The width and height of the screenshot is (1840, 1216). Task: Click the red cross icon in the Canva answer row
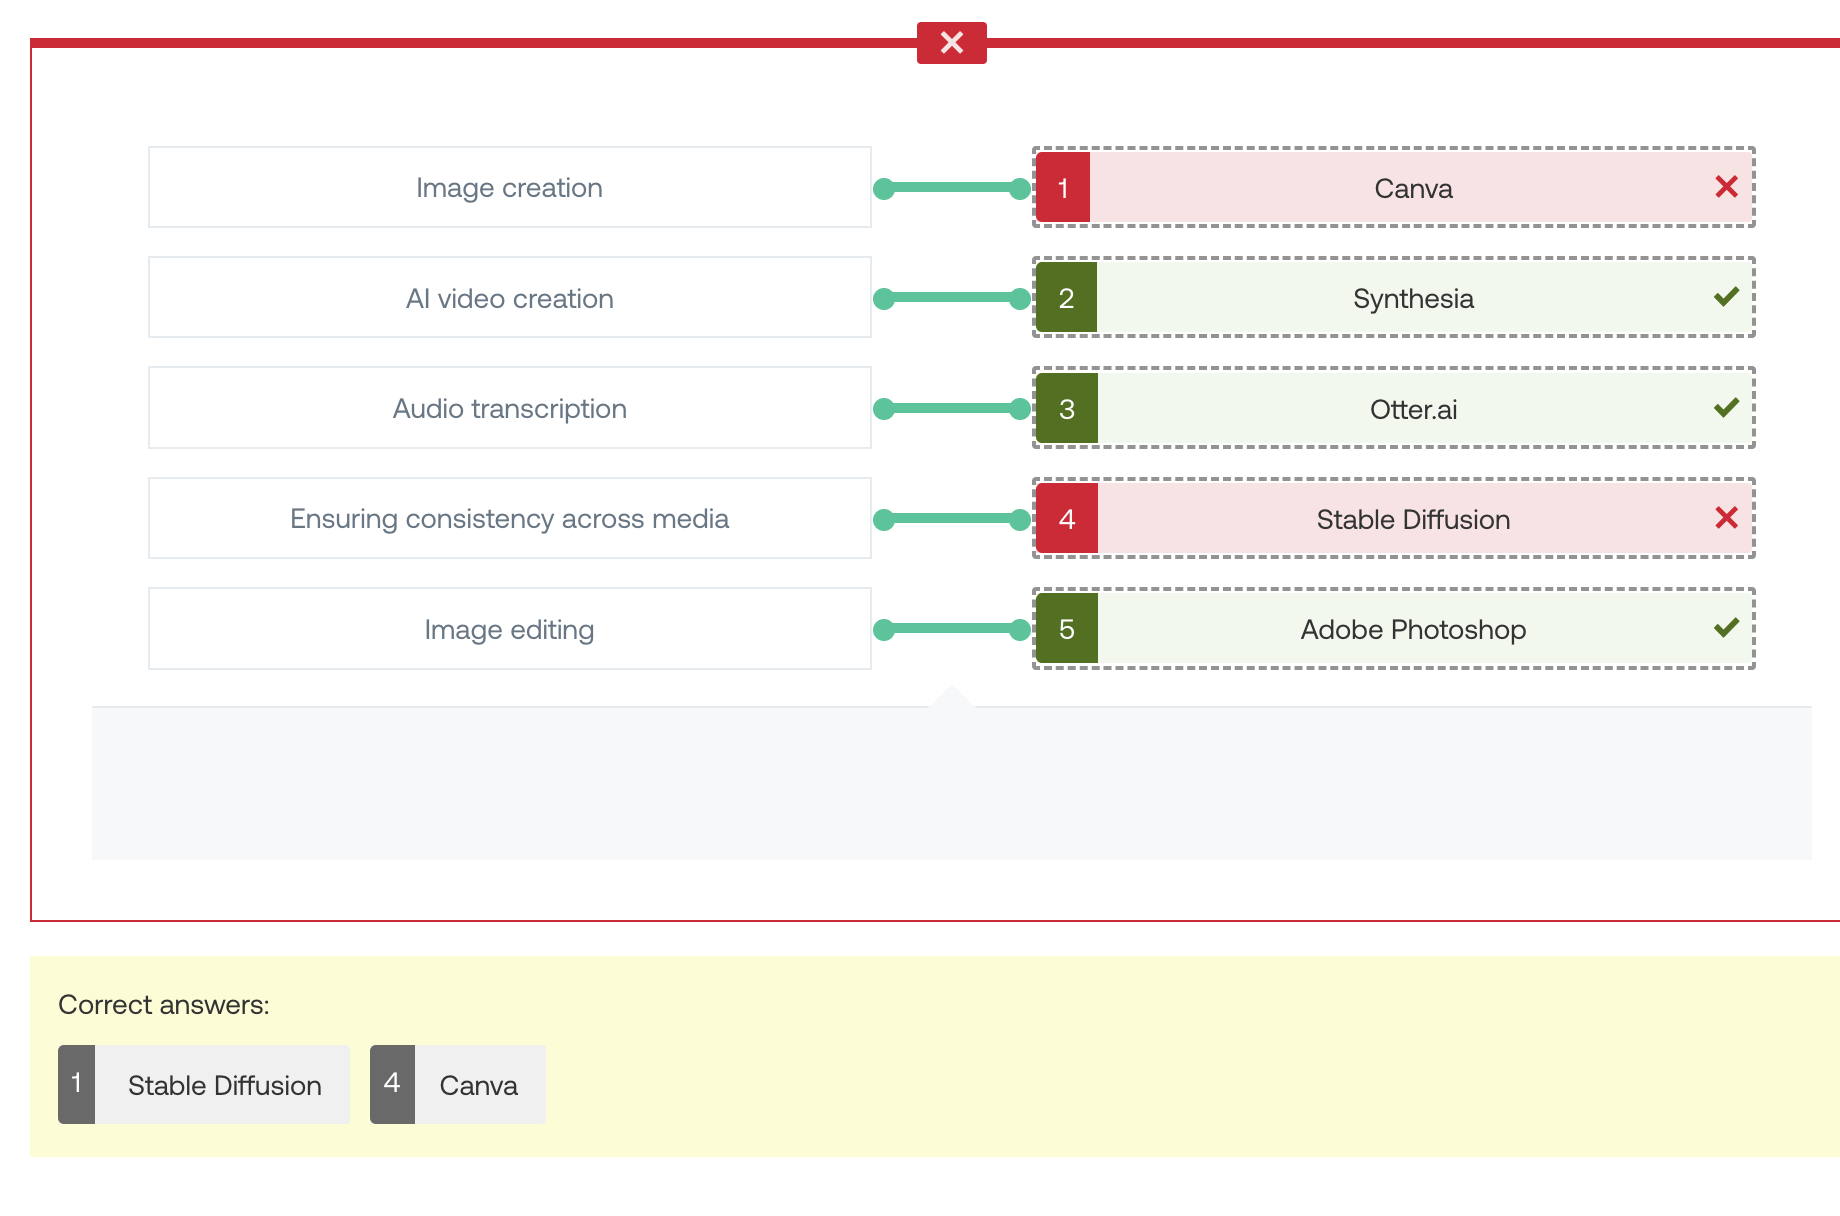(x=1726, y=187)
